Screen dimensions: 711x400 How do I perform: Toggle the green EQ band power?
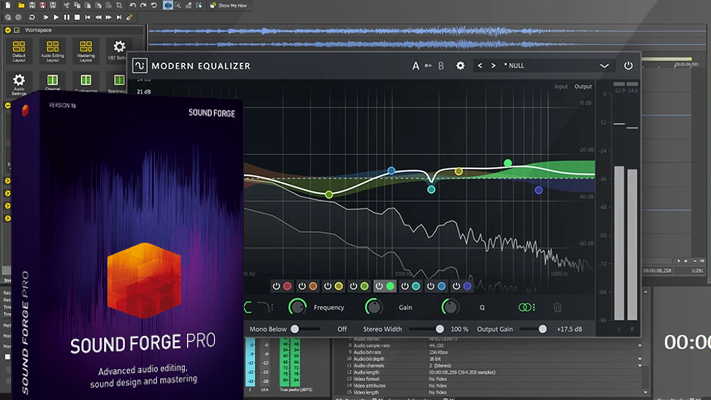(379, 286)
